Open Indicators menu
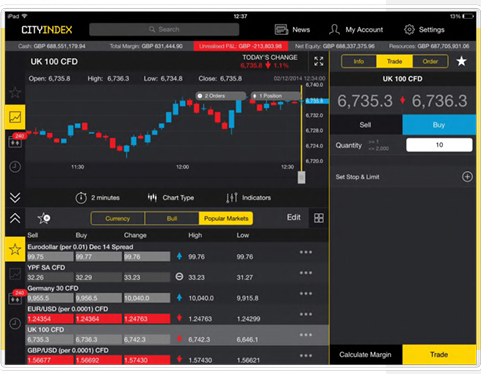 click(248, 198)
